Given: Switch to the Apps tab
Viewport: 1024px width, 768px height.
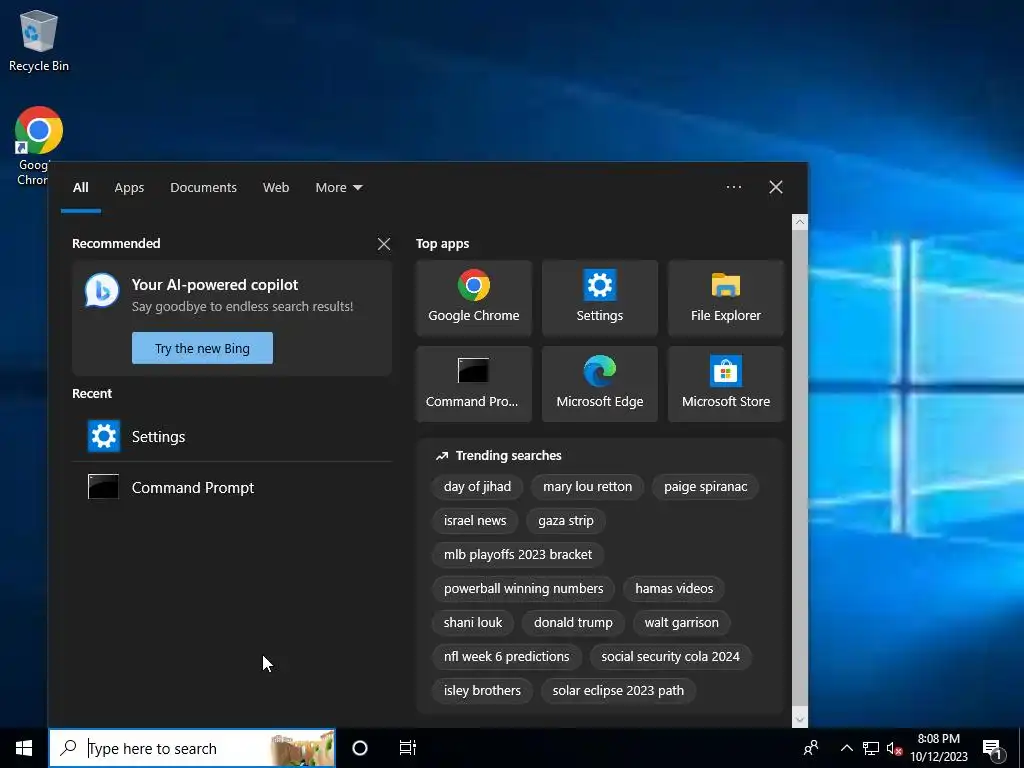Looking at the screenshot, I should pos(129,187).
